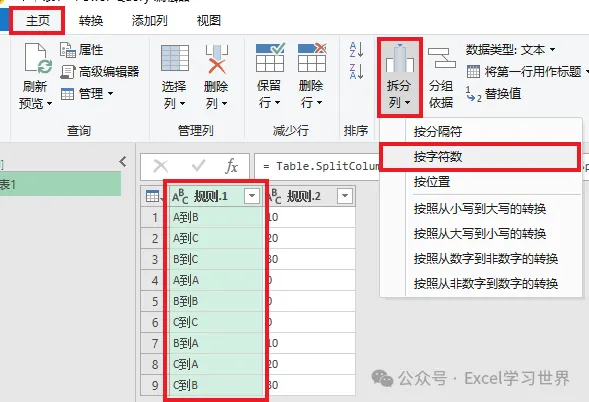The width and height of the screenshot is (589, 402).
Task: Click into the Table.SplitColumn formula bar
Action: [317, 166]
